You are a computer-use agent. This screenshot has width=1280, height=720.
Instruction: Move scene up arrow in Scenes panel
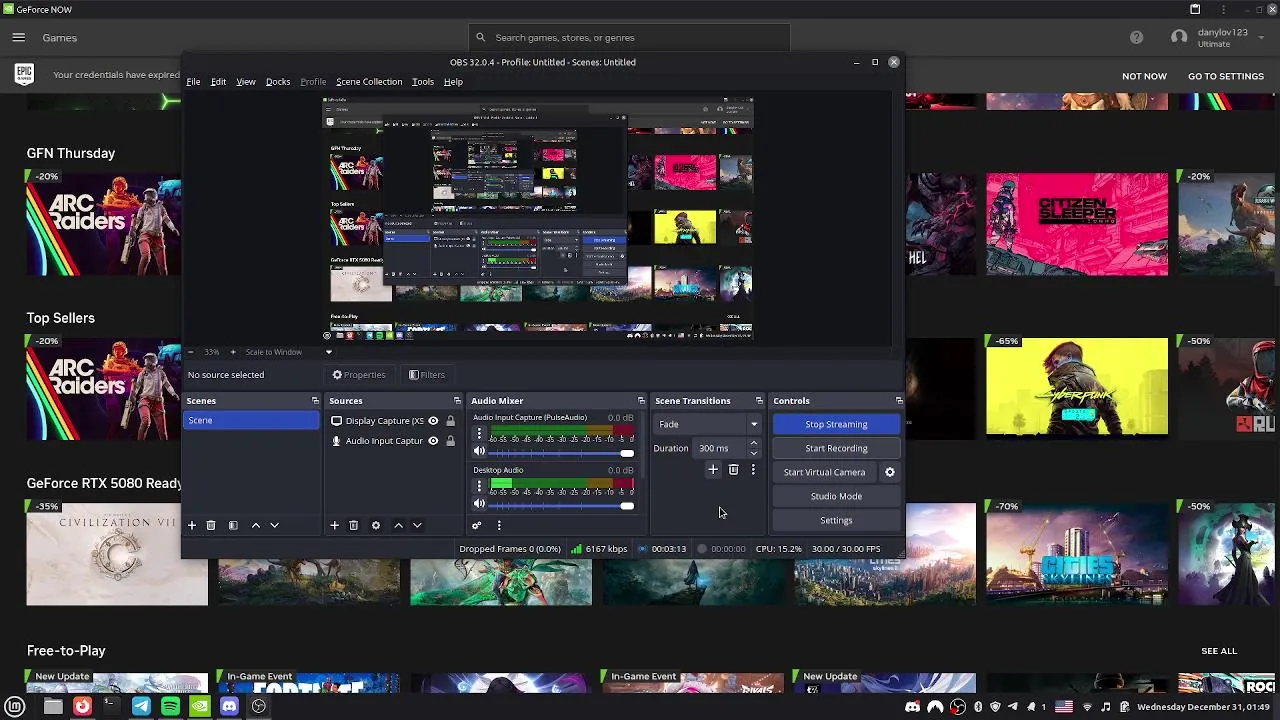(256, 525)
